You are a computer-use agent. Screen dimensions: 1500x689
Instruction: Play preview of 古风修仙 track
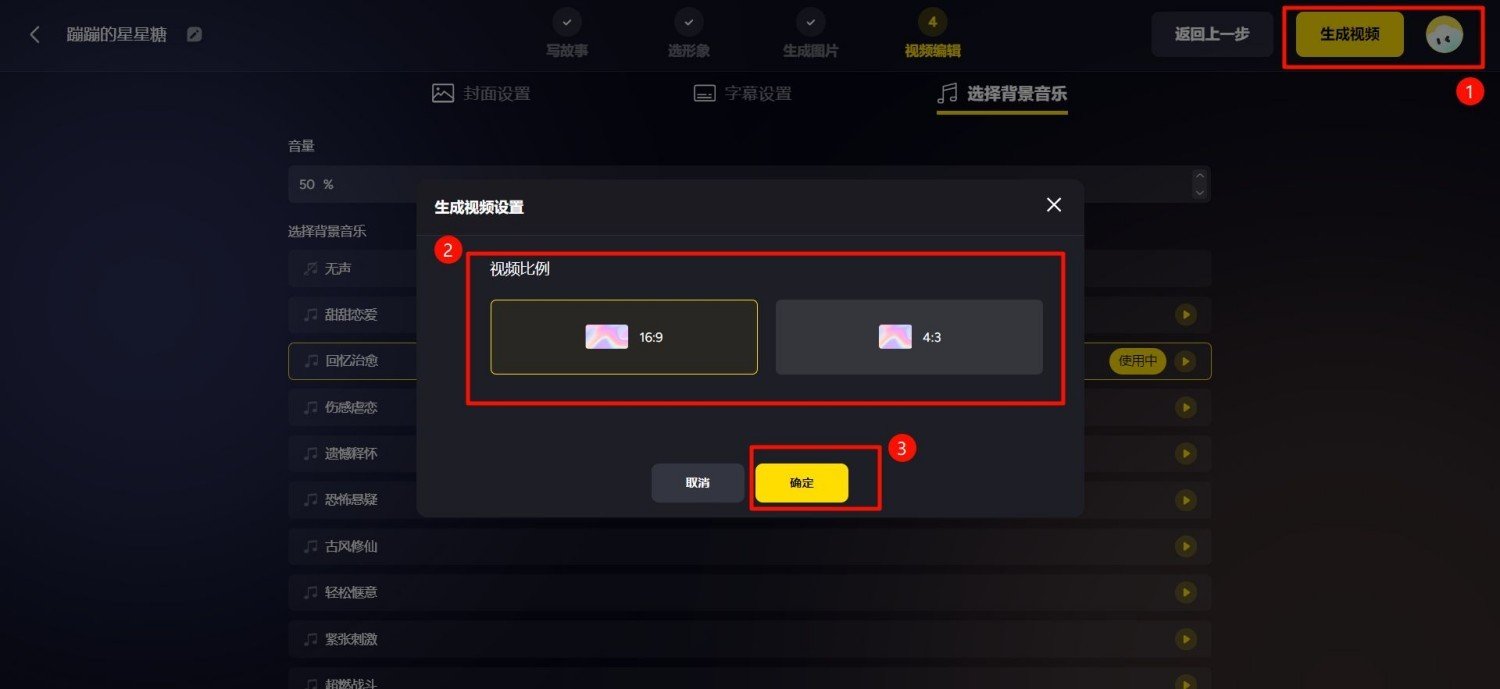[x=1185, y=546]
